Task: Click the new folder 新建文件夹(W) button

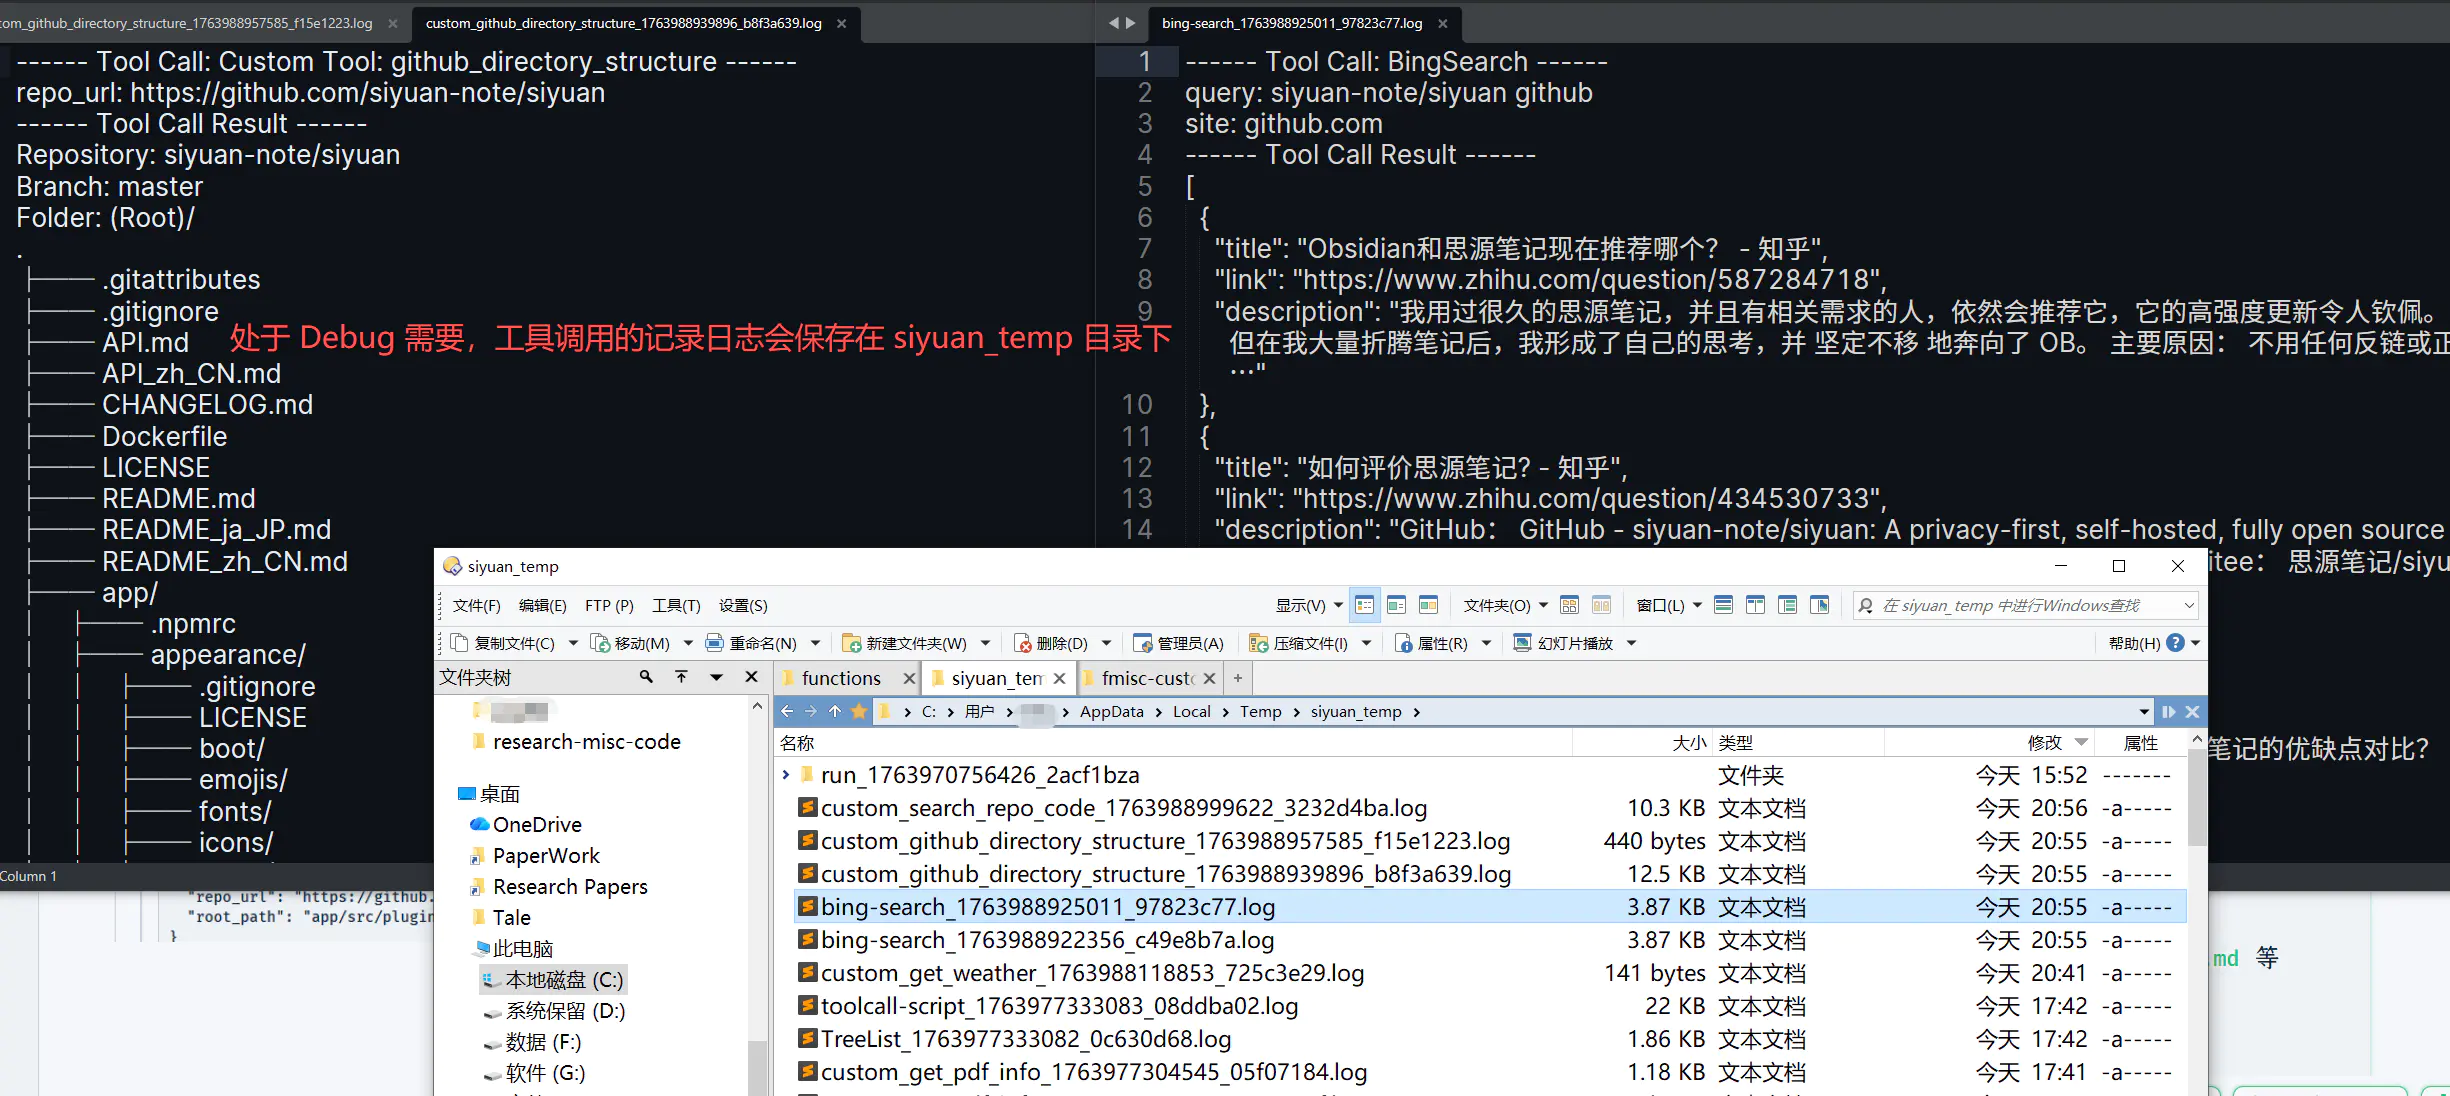Action: tap(905, 643)
